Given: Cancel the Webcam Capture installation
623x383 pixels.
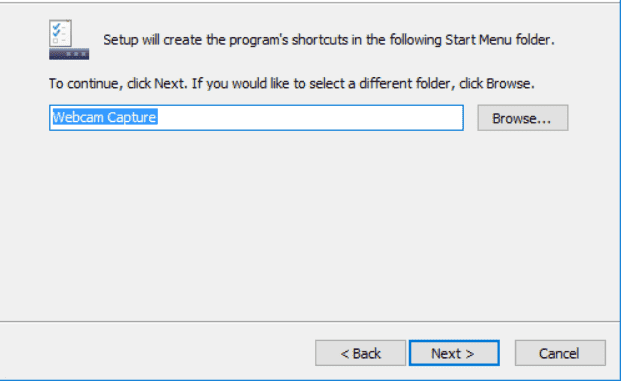Looking at the screenshot, I should click(x=560, y=353).
